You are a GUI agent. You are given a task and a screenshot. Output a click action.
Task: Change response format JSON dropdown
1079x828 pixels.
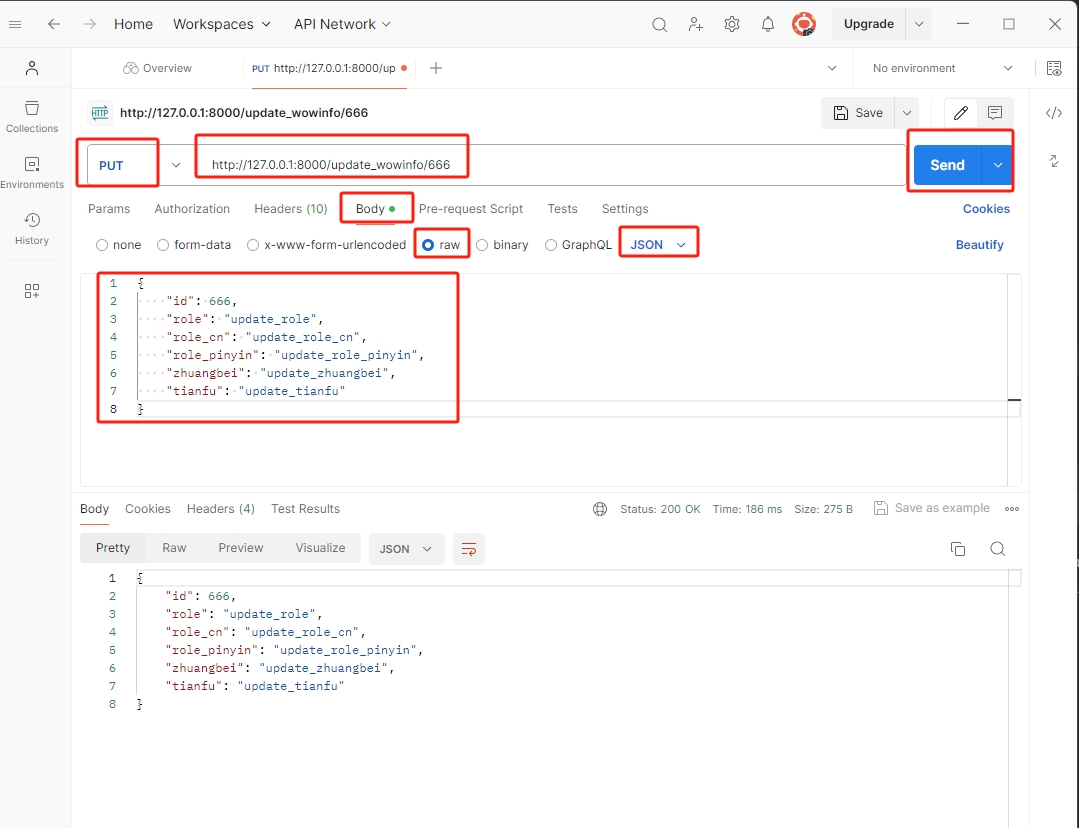pos(406,549)
